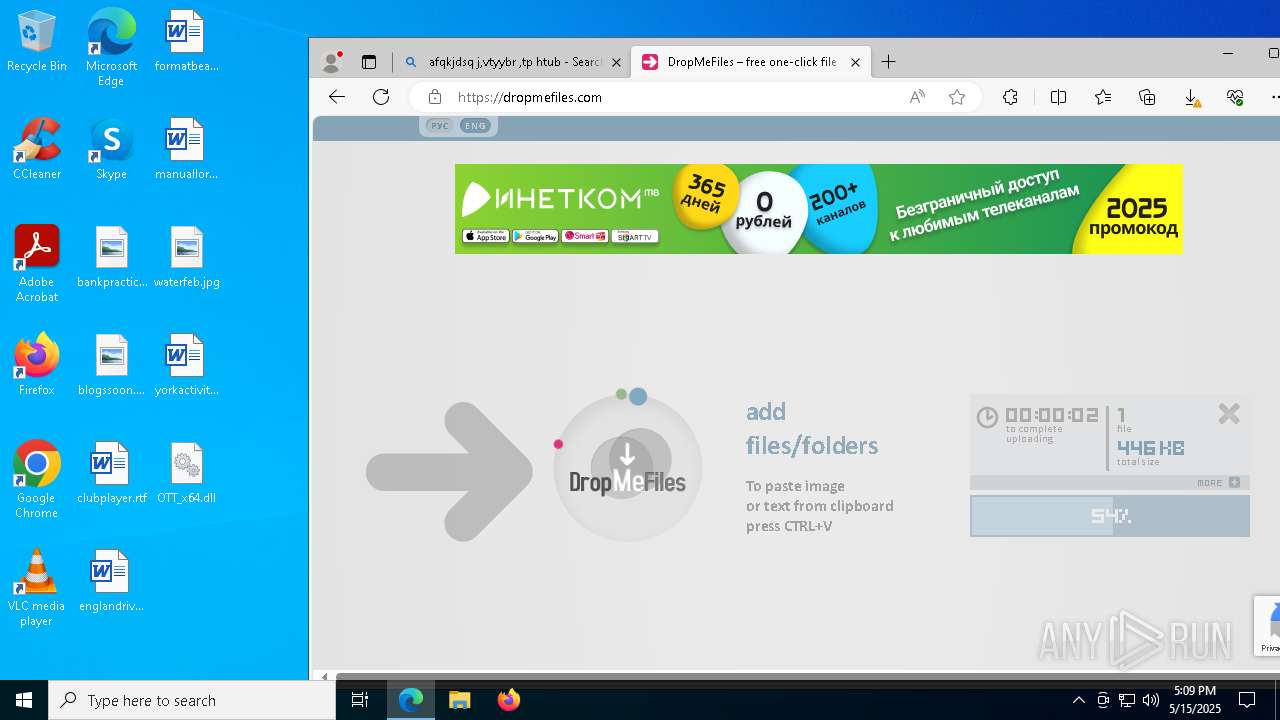
Task: Open Adobe Acrobat shortcut
Action: click(x=37, y=264)
